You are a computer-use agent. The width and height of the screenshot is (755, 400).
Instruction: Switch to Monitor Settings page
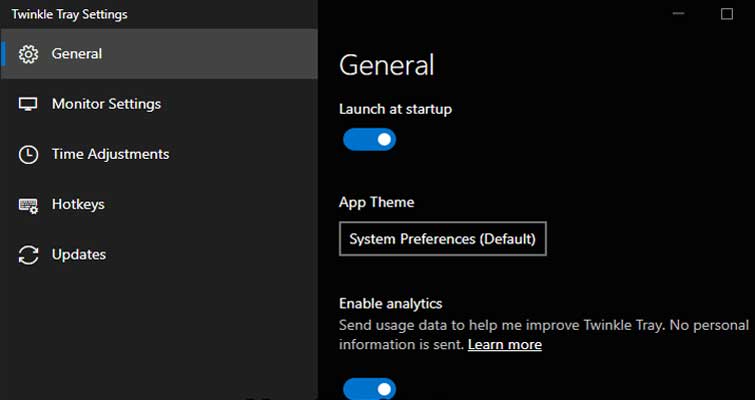159,104
